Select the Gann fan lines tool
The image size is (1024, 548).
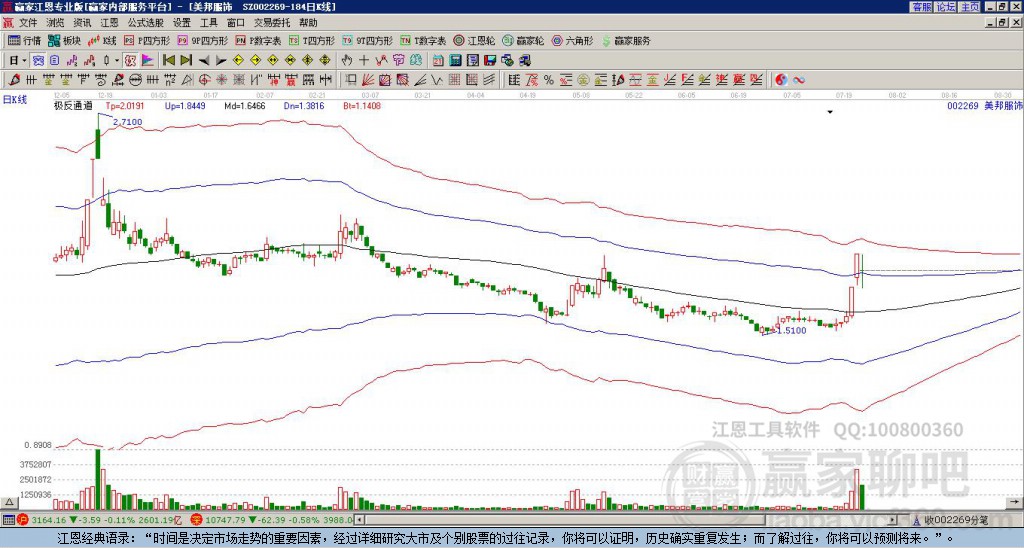pyautogui.click(x=368, y=80)
